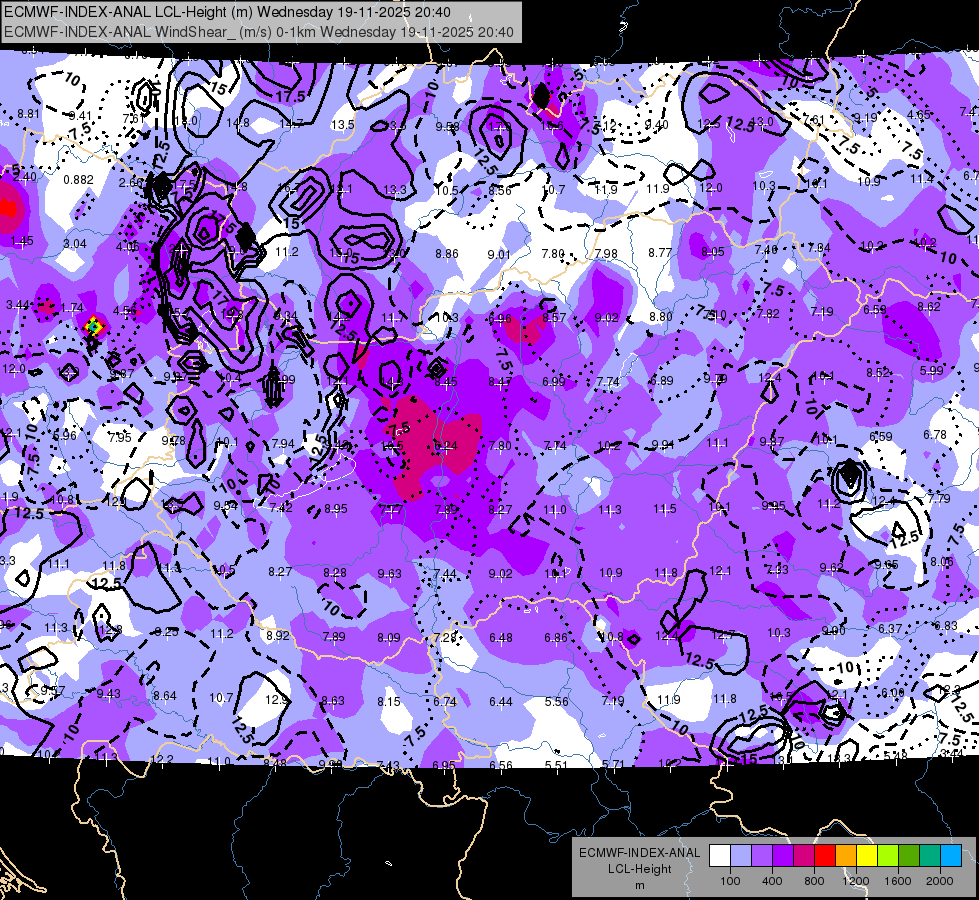
Task: Click the legend label 800
Action: [x=814, y=881]
